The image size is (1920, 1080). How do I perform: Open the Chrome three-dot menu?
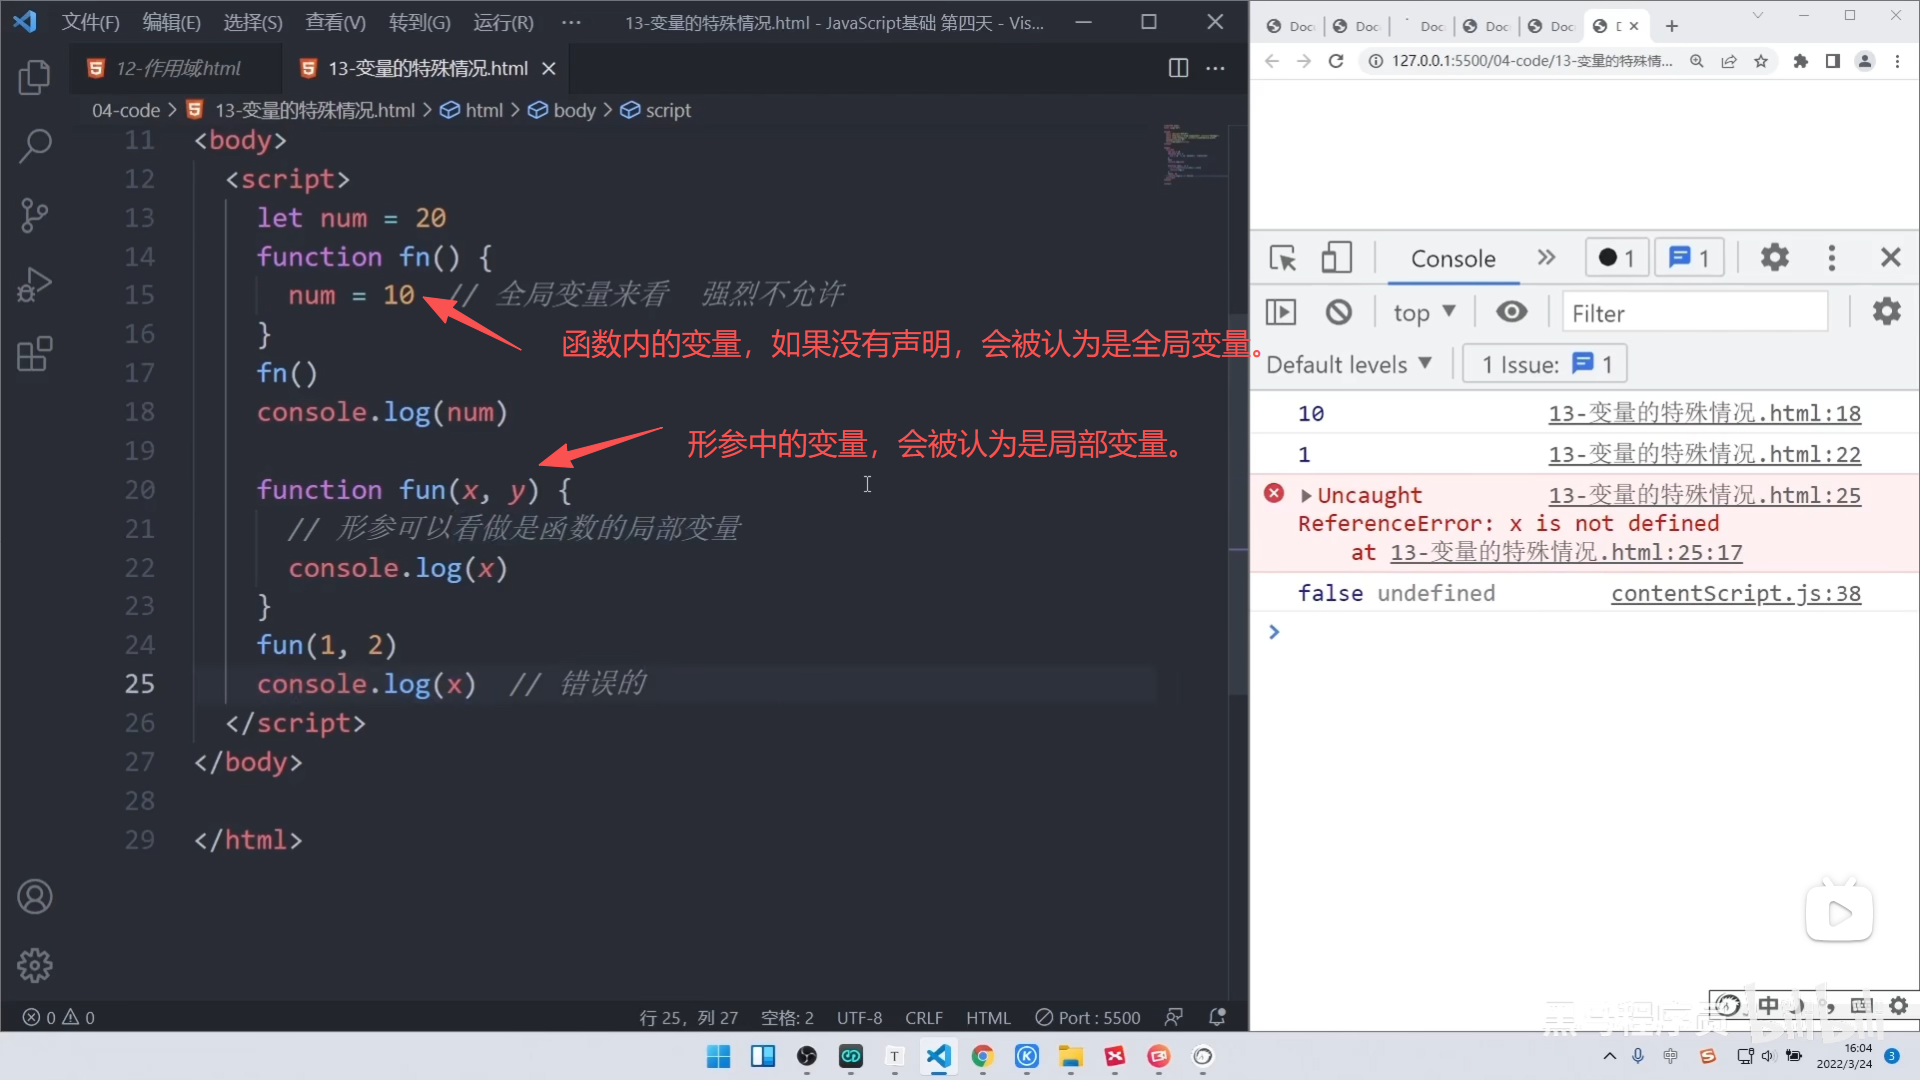pos(1897,61)
